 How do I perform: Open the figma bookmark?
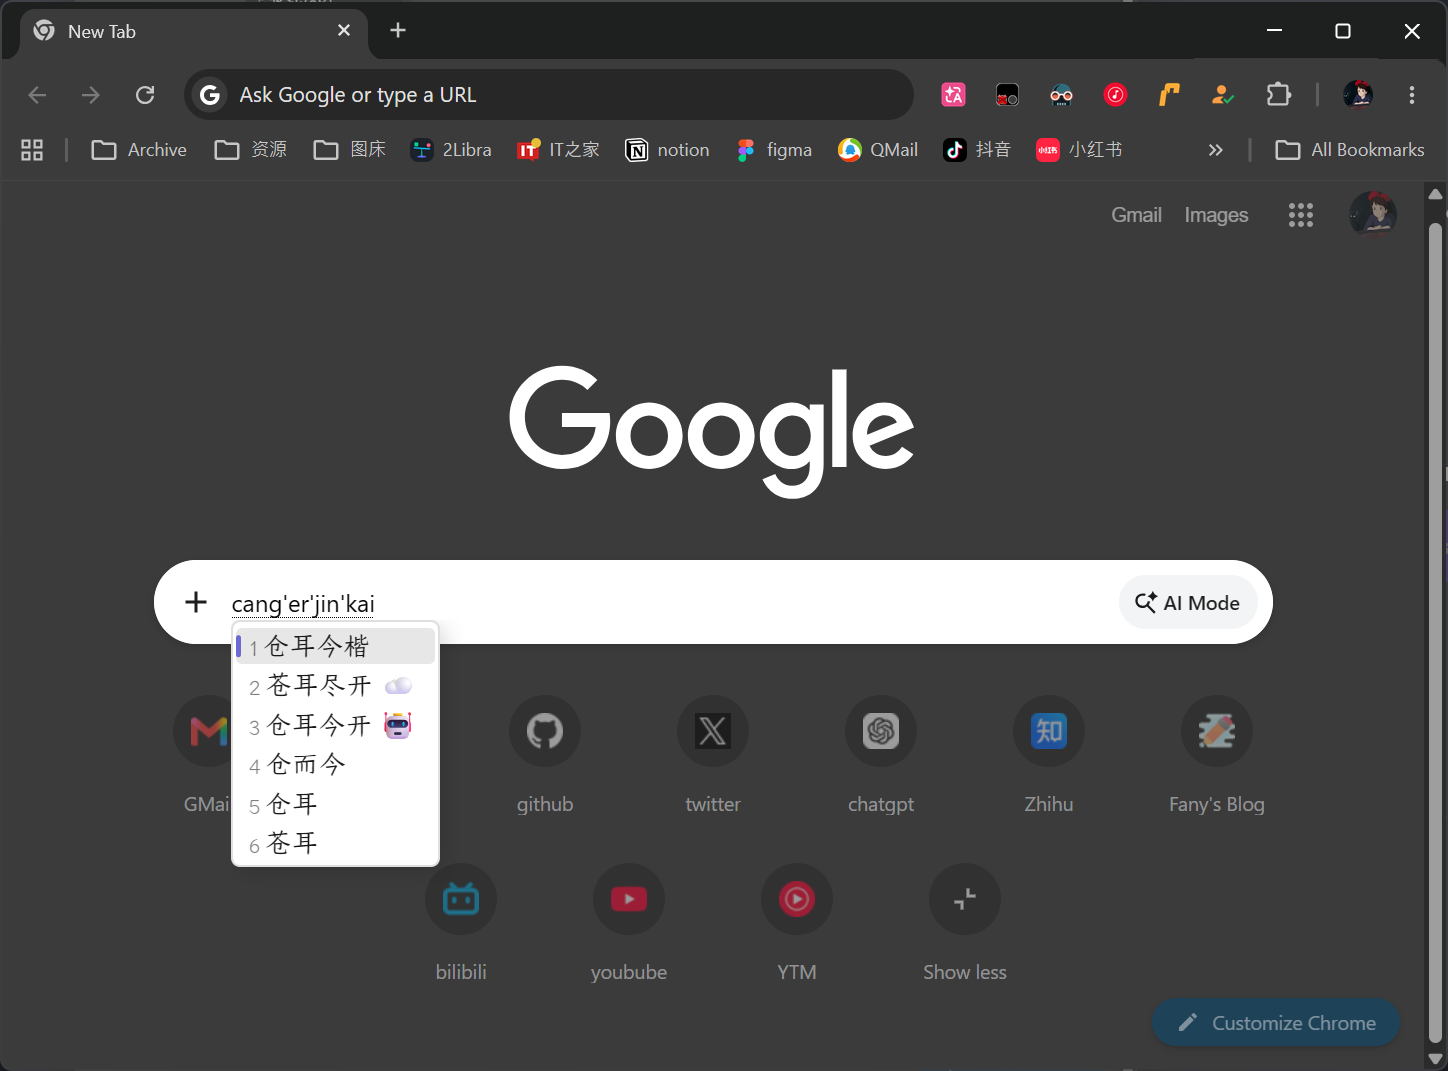pyautogui.click(x=774, y=150)
